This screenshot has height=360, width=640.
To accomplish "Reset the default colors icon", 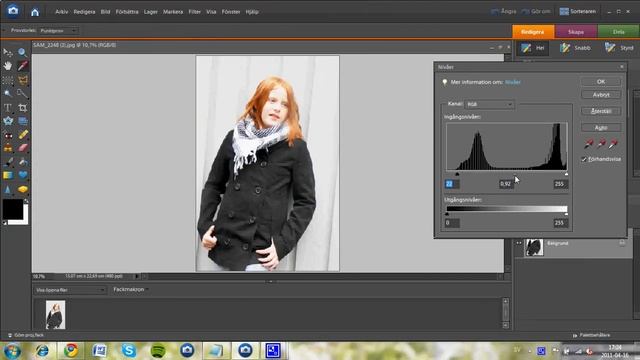I will tap(5, 223).
